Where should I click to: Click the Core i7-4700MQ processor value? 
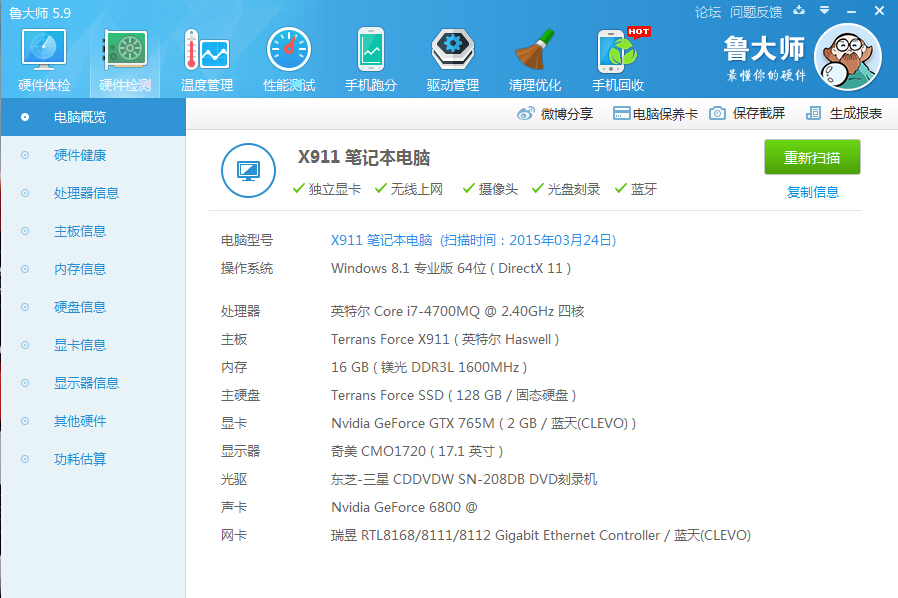coord(458,311)
